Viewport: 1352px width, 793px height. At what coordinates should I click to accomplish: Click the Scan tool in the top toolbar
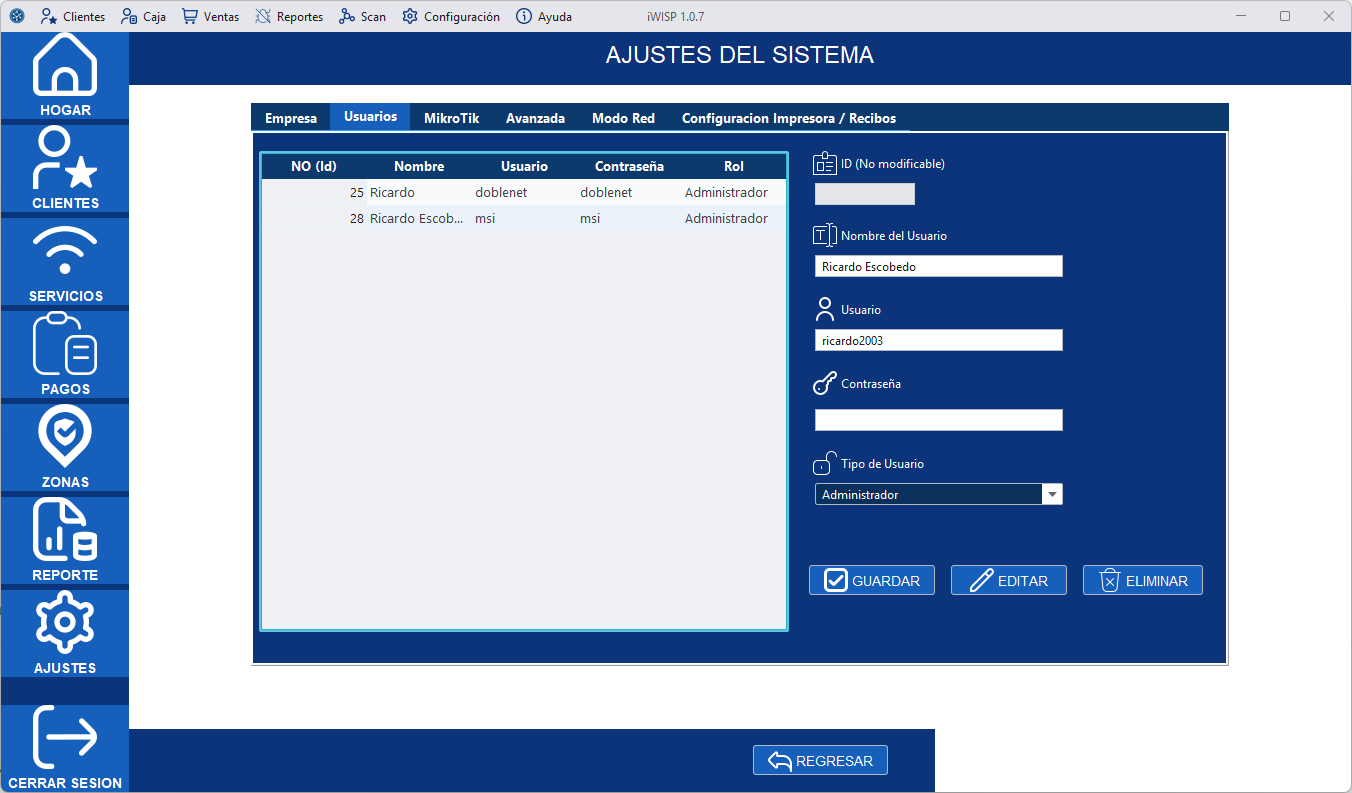(x=362, y=16)
